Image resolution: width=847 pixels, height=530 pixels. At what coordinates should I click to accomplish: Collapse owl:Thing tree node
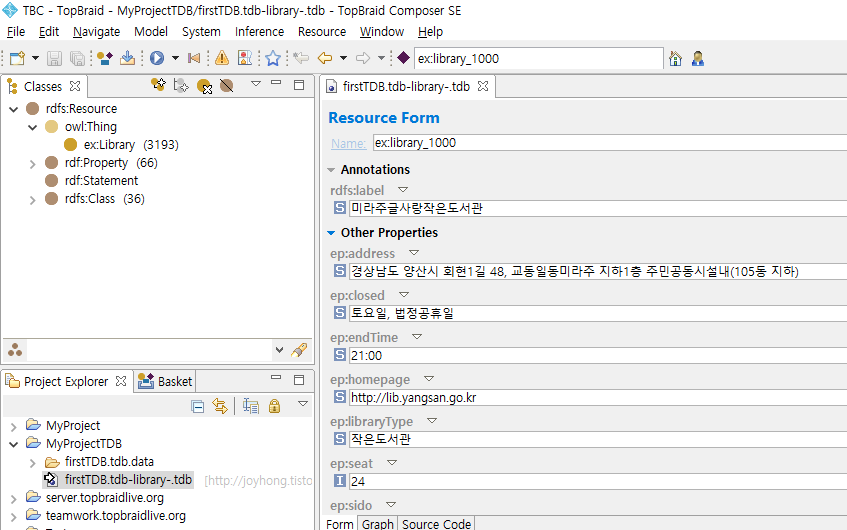tap(32, 128)
